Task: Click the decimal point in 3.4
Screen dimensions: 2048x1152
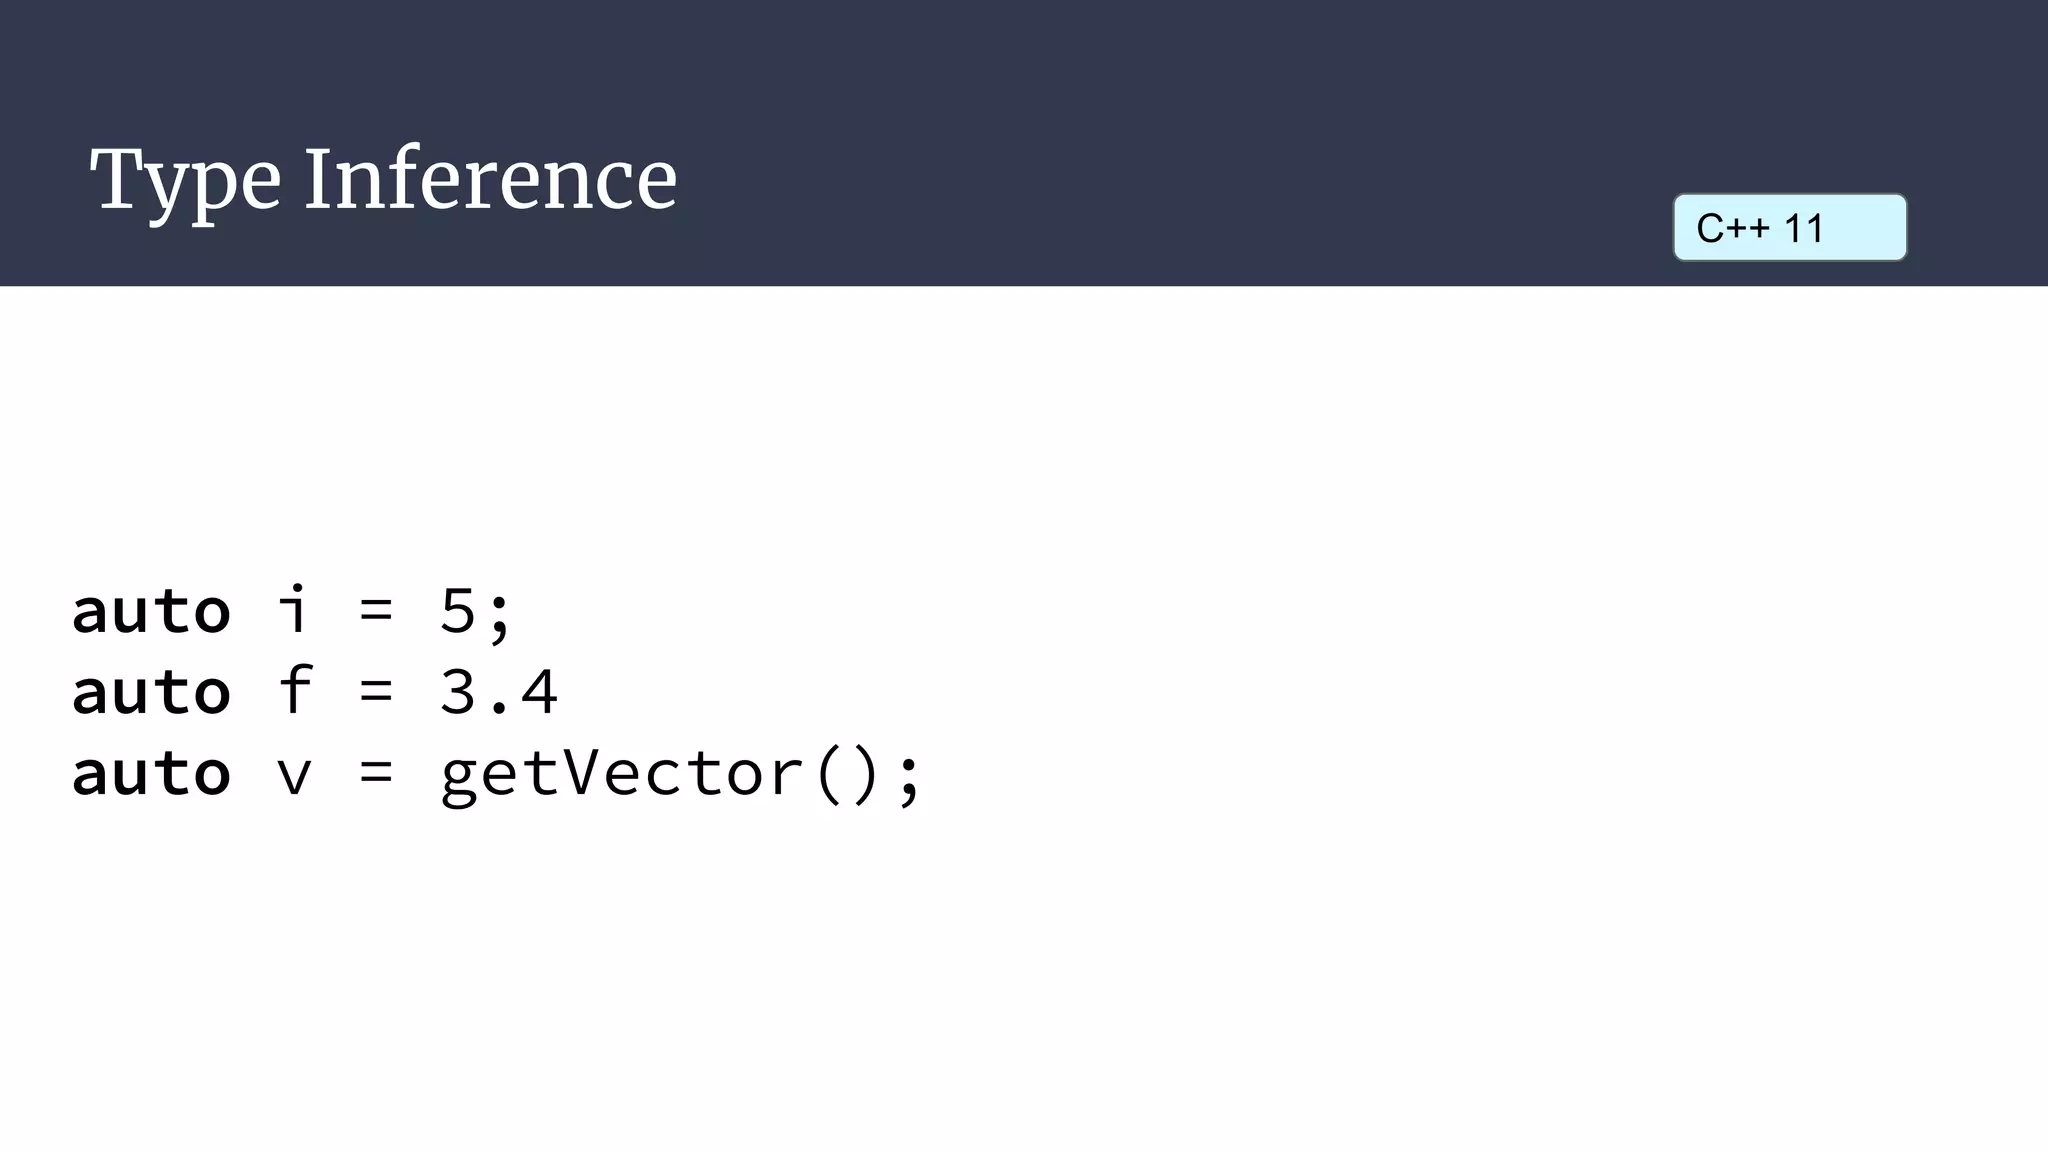Action: tap(498, 709)
